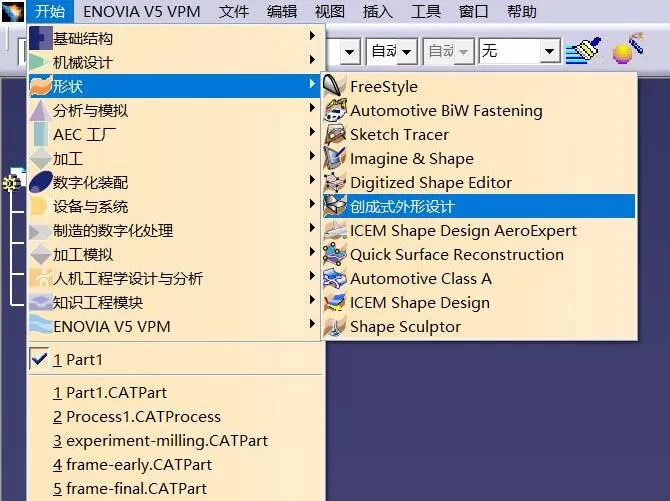This screenshot has width=670, height=501.
Task: Click the yellow sphere material icon
Action: (627, 48)
